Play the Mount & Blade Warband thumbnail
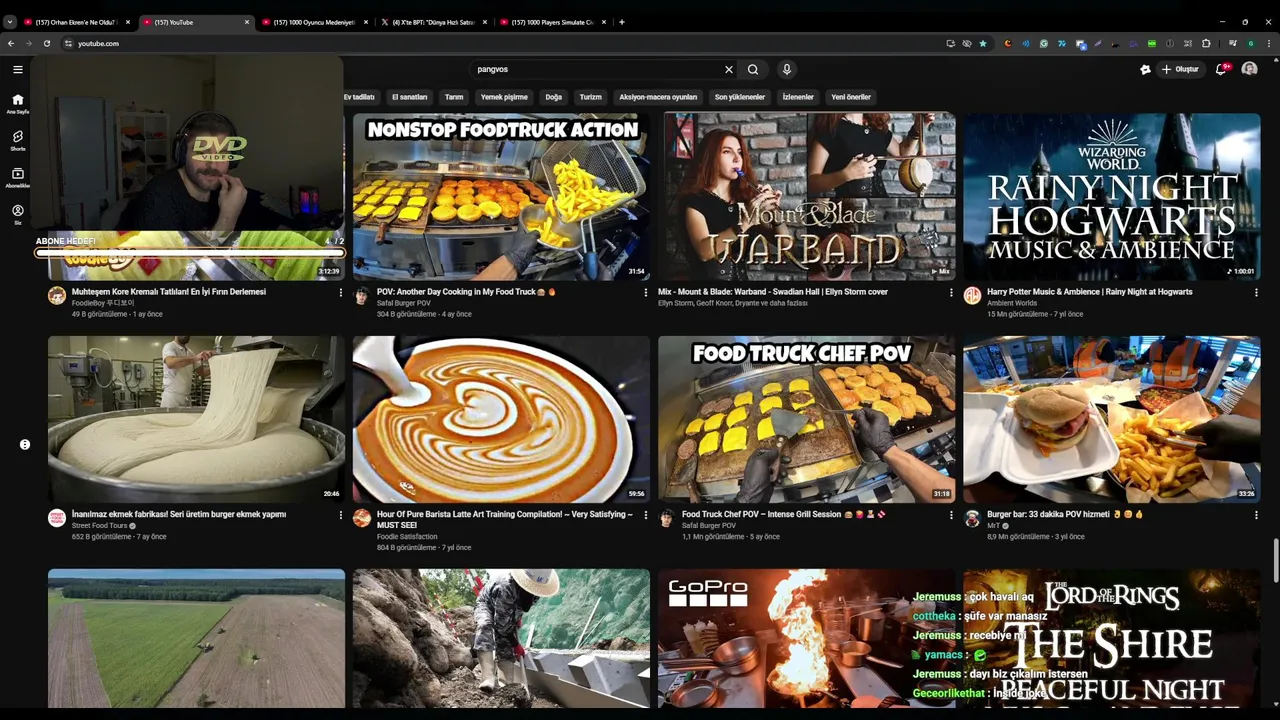Image resolution: width=1280 pixels, height=720 pixels. pyautogui.click(x=807, y=196)
